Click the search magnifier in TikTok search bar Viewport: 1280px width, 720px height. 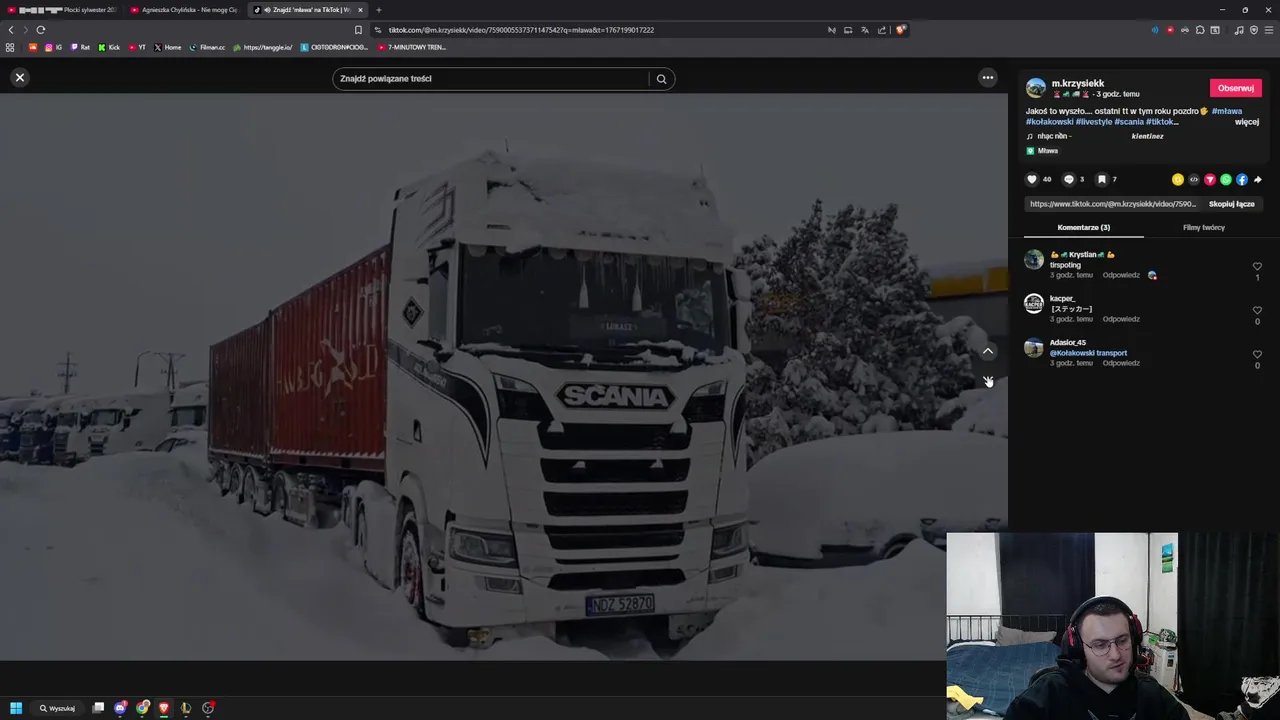[x=661, y=79]
